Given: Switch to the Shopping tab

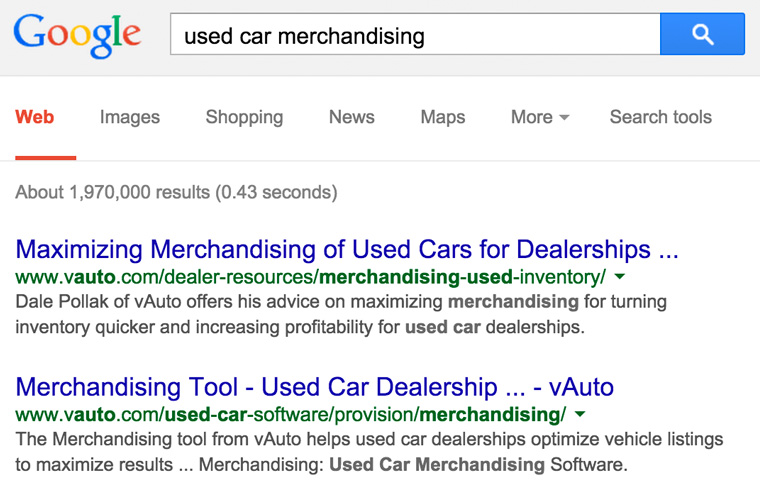Looking at the screenshot, I should (x=244, y=117).
